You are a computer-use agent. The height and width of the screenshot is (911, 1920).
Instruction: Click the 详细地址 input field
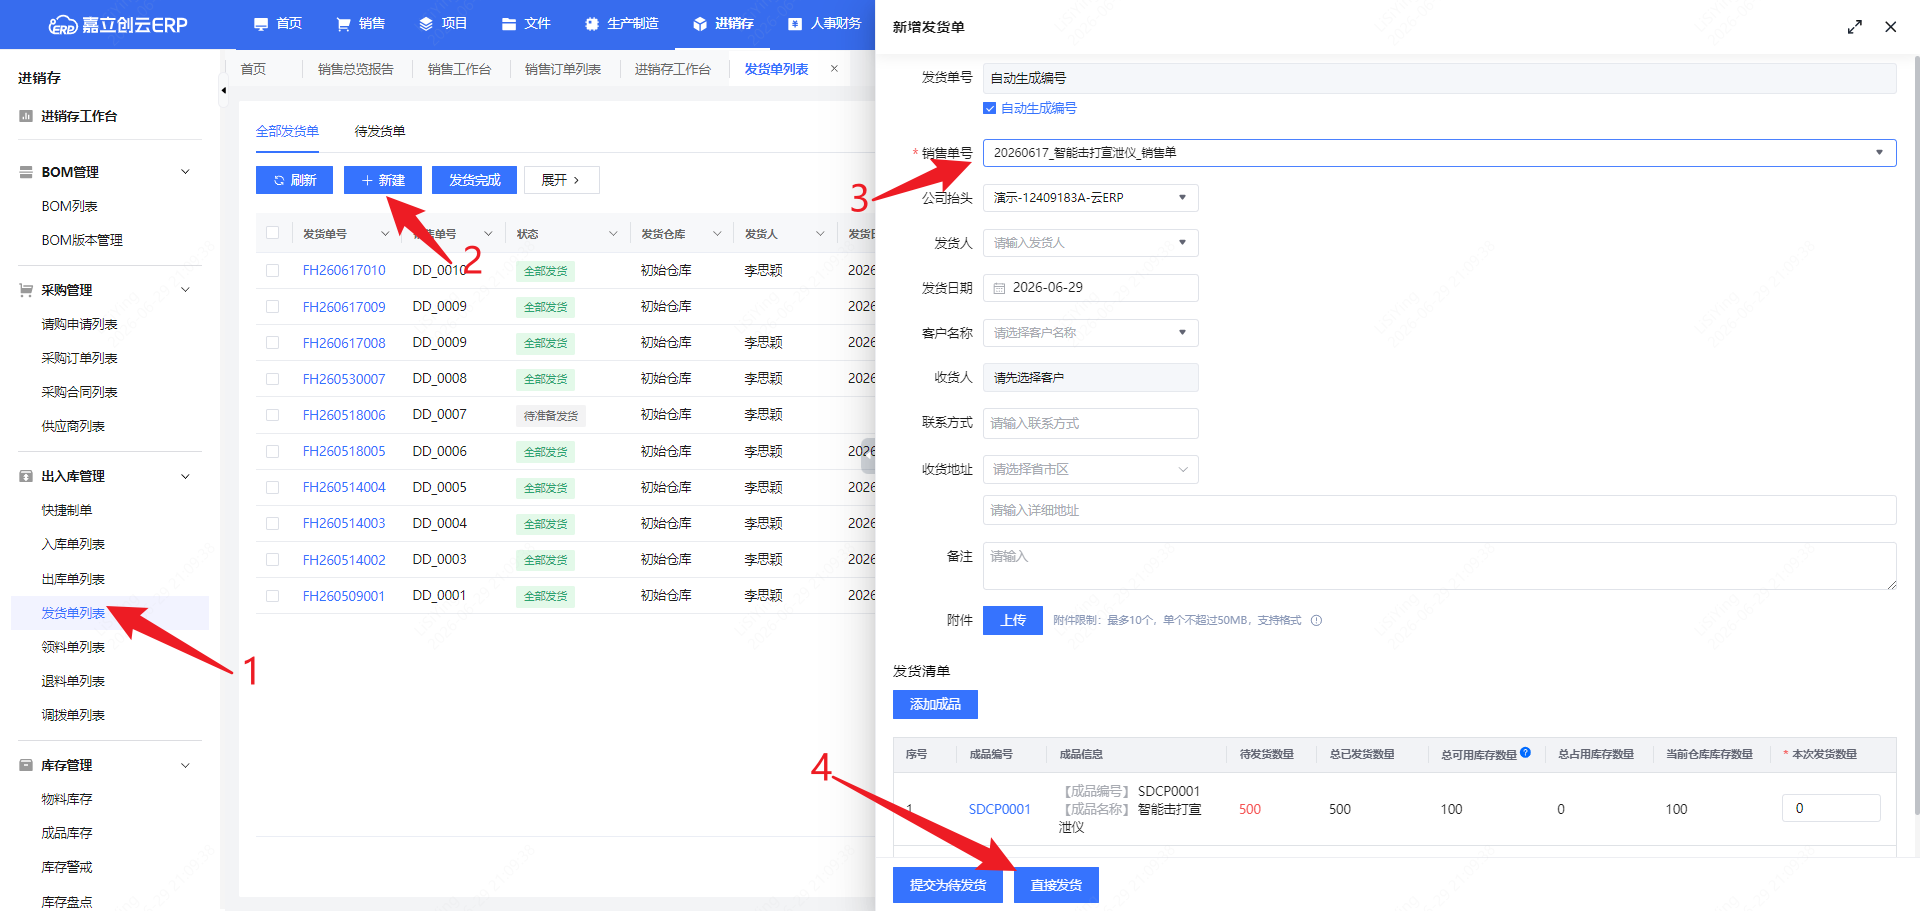point(1439,510)
